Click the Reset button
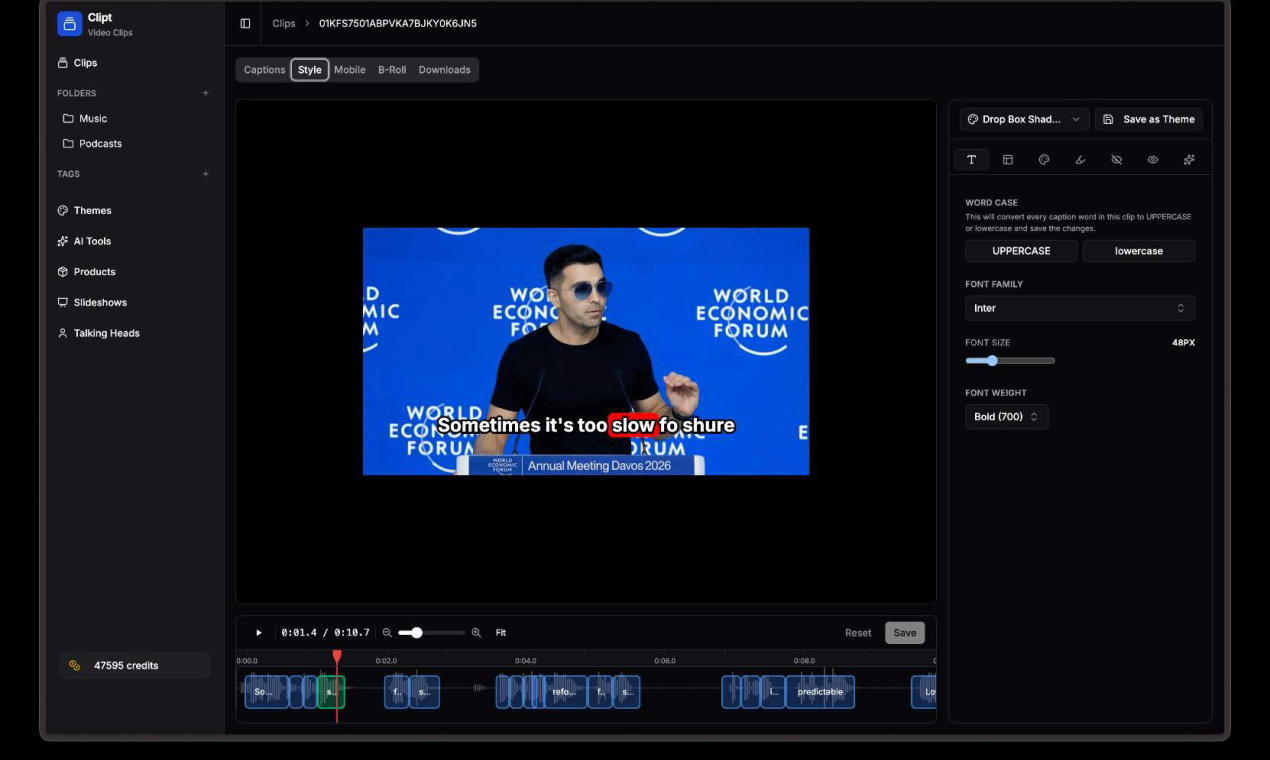 click(x=858, y=633)
